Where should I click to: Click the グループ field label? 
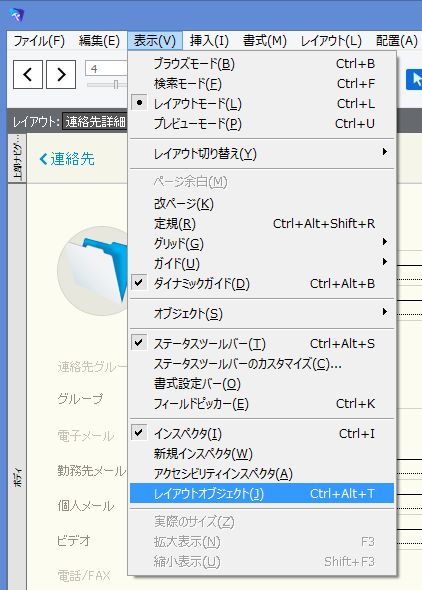(x=80, y=398)
